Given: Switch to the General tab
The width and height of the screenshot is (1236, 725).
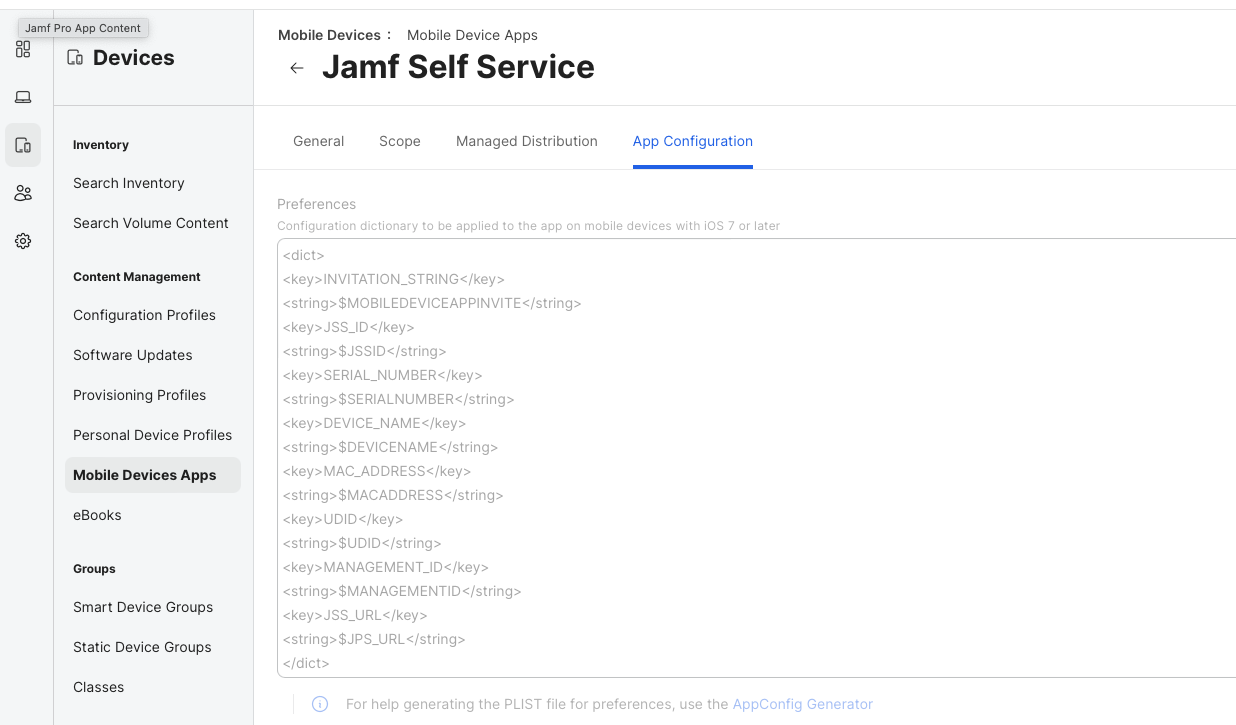Looking at the screenshot, I should (319, 141).
